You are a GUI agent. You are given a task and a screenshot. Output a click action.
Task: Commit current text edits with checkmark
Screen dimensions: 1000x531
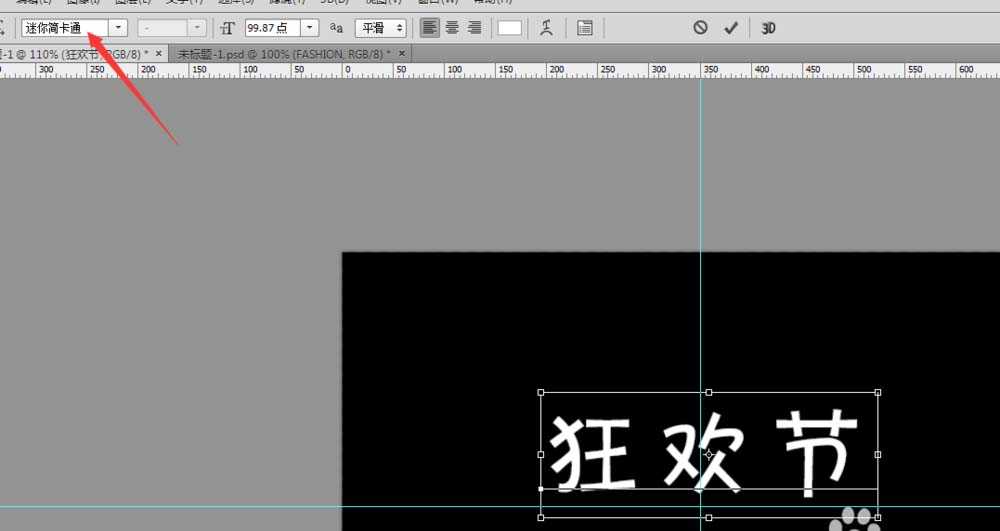coord(731,28)
